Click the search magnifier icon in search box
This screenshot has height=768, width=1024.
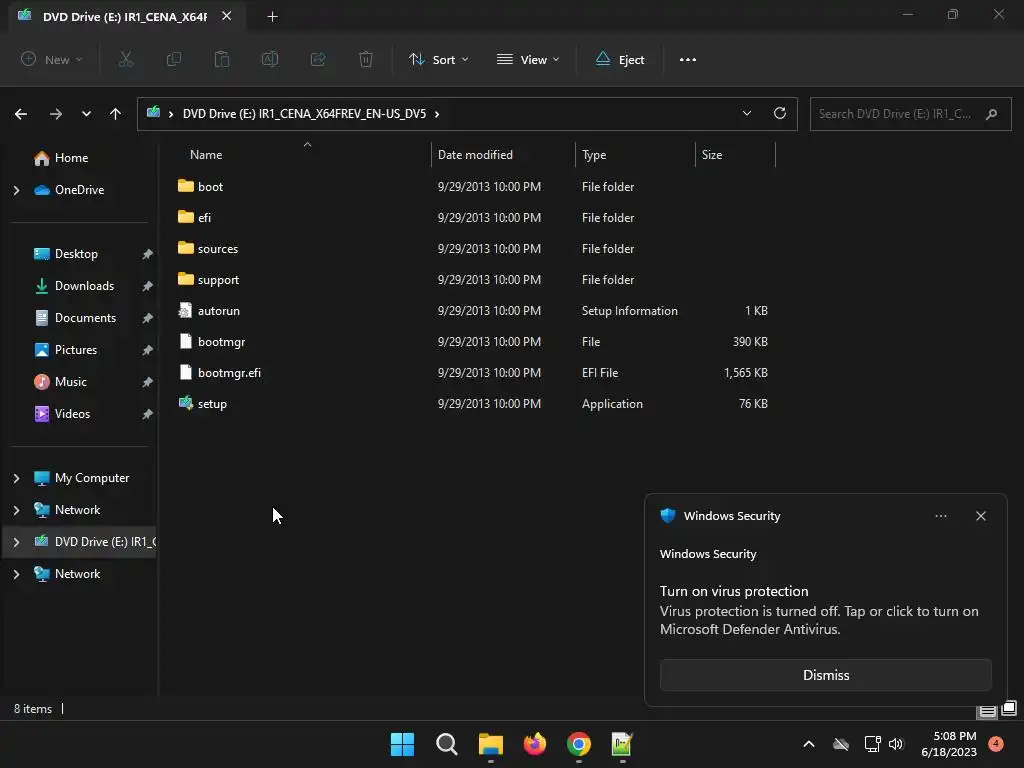[x=991, y=114]
